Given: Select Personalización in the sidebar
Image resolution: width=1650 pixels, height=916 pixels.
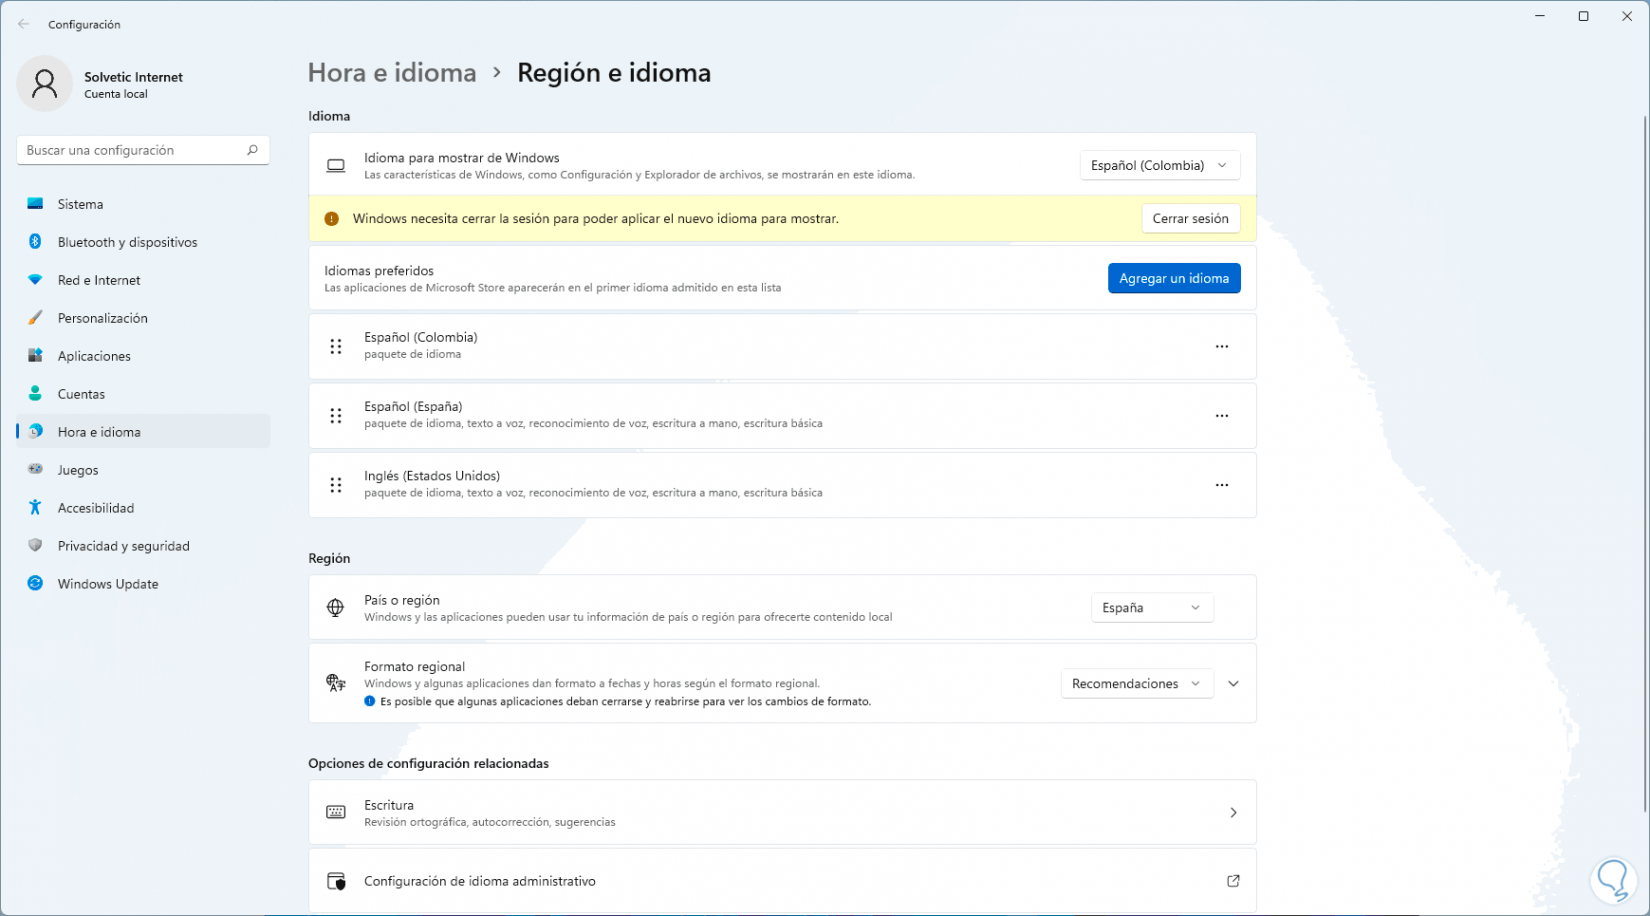Looking at the screenshot, I should (143, 318).
